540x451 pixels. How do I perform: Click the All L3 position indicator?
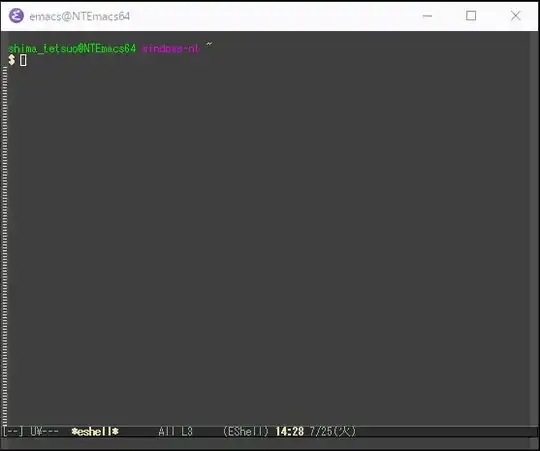(175, 431)
